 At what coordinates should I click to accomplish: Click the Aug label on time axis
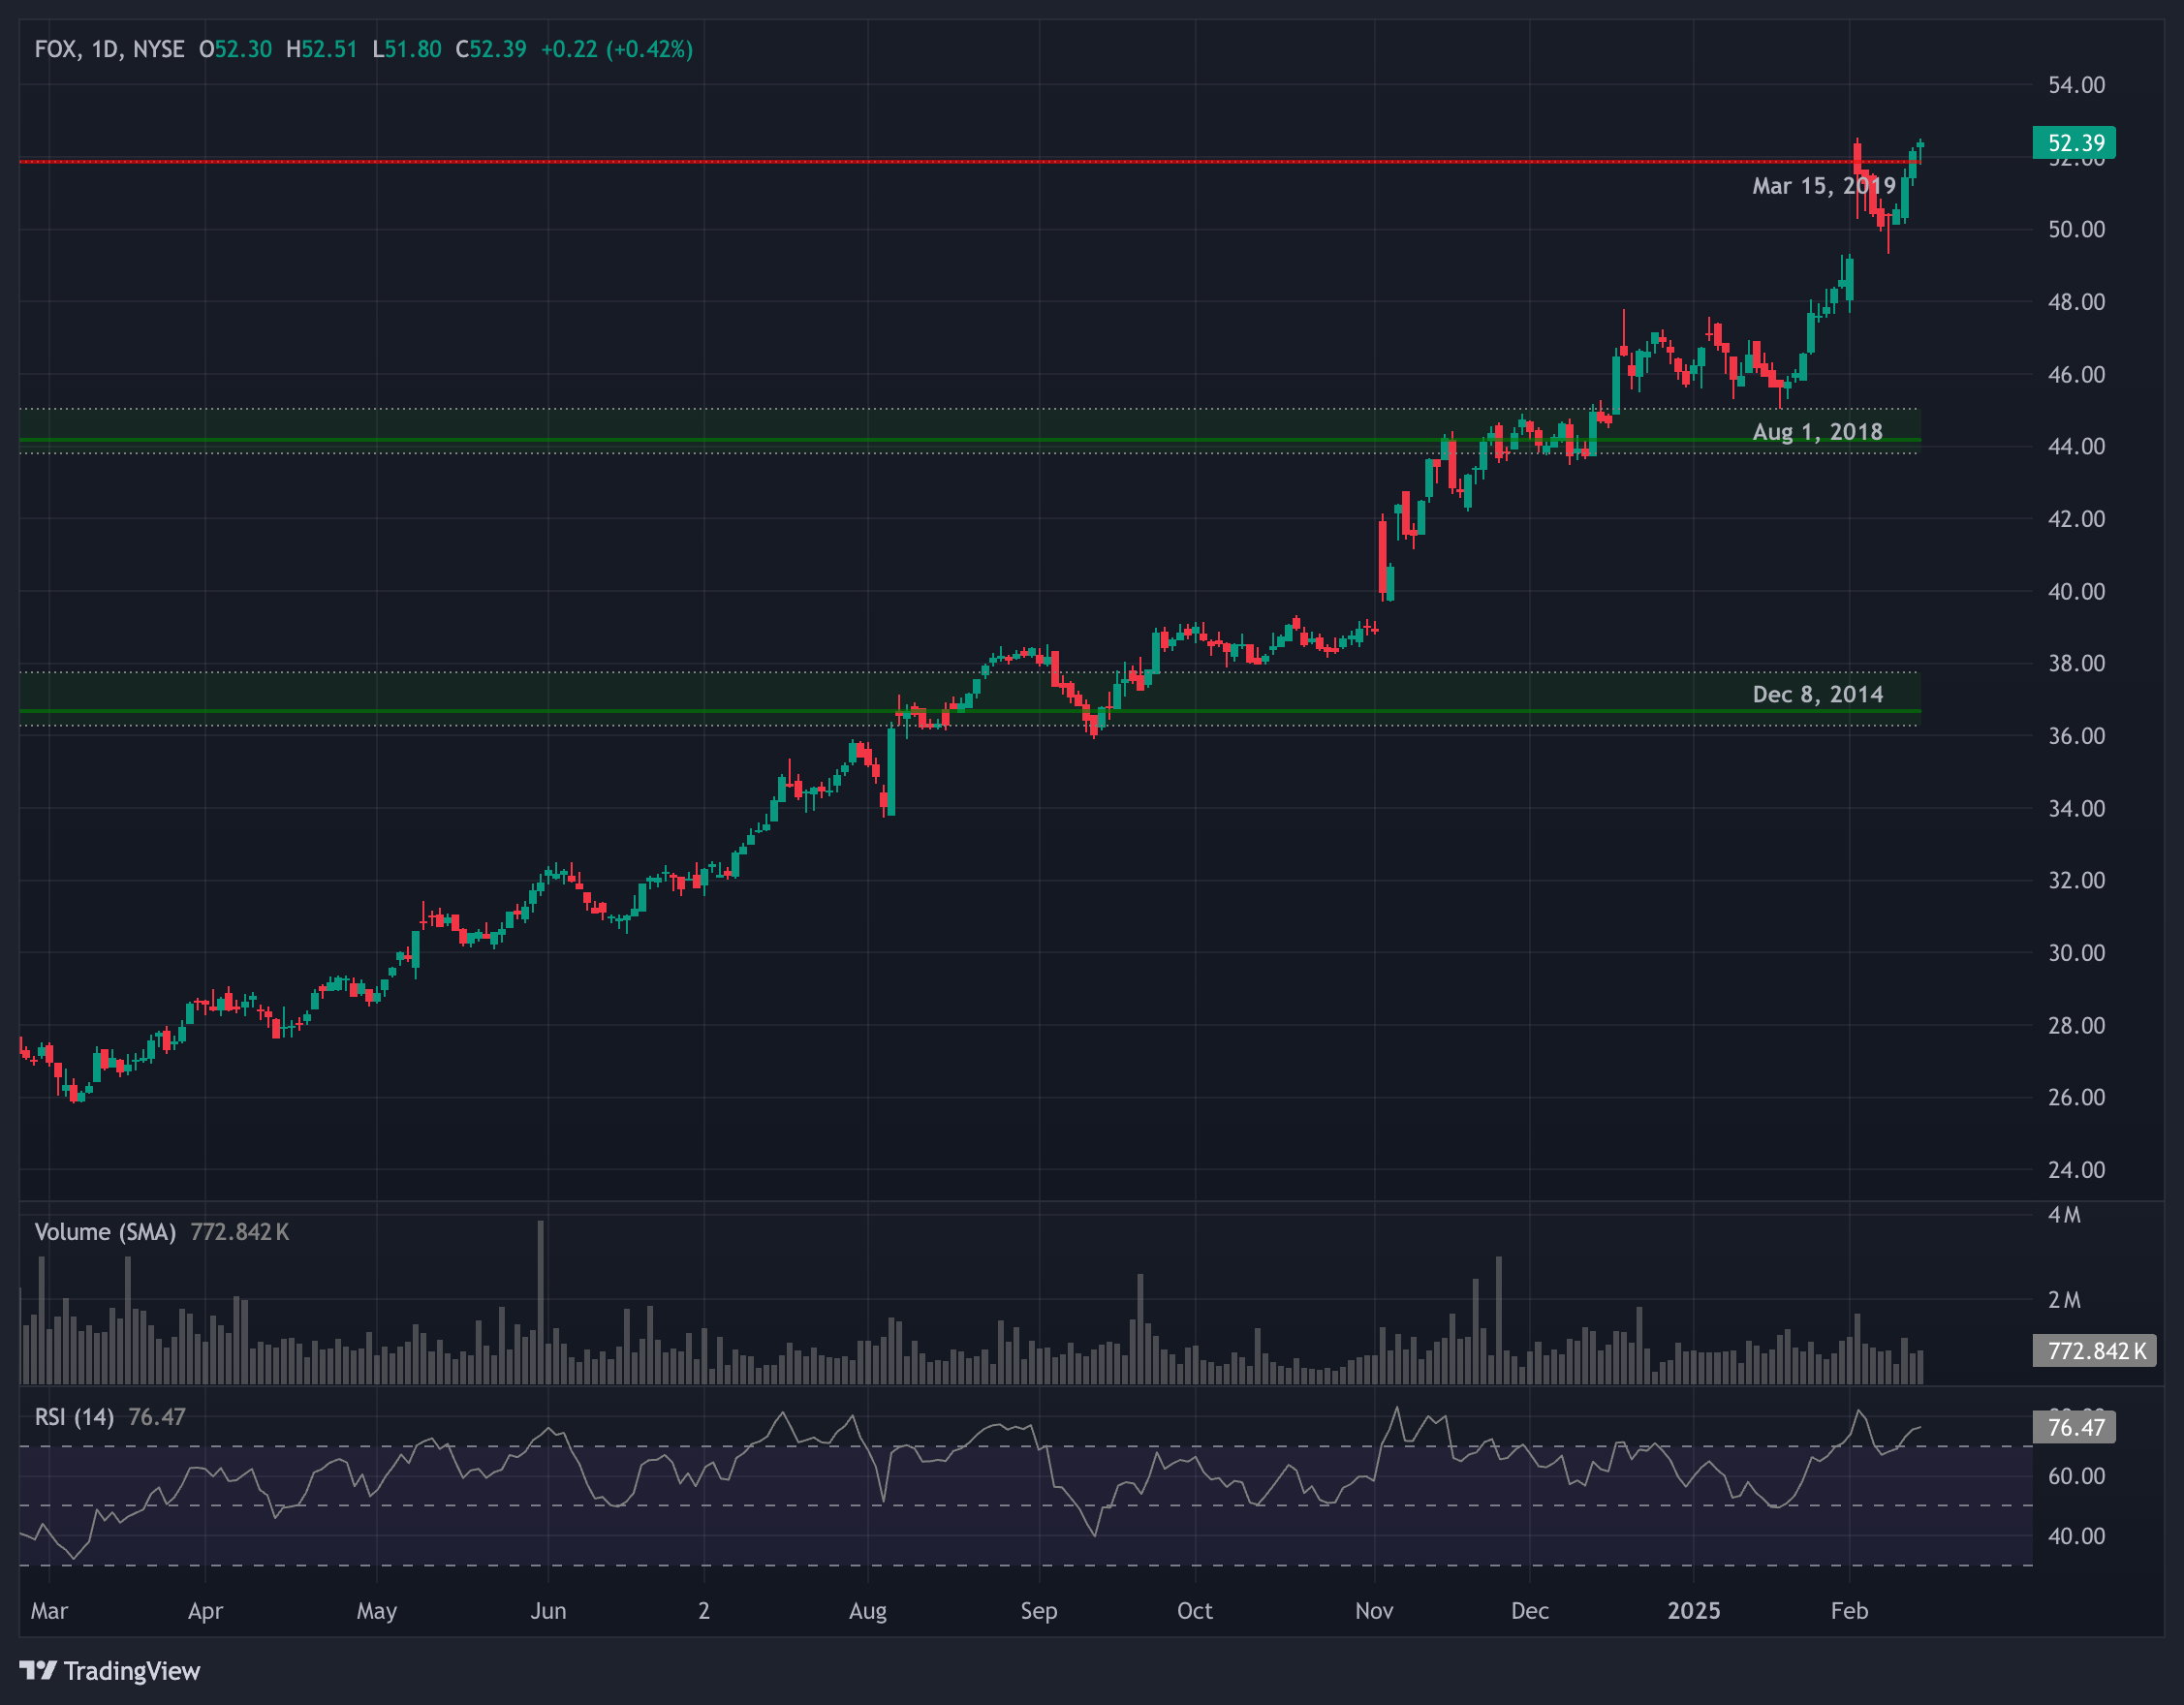coord(868,1611)
